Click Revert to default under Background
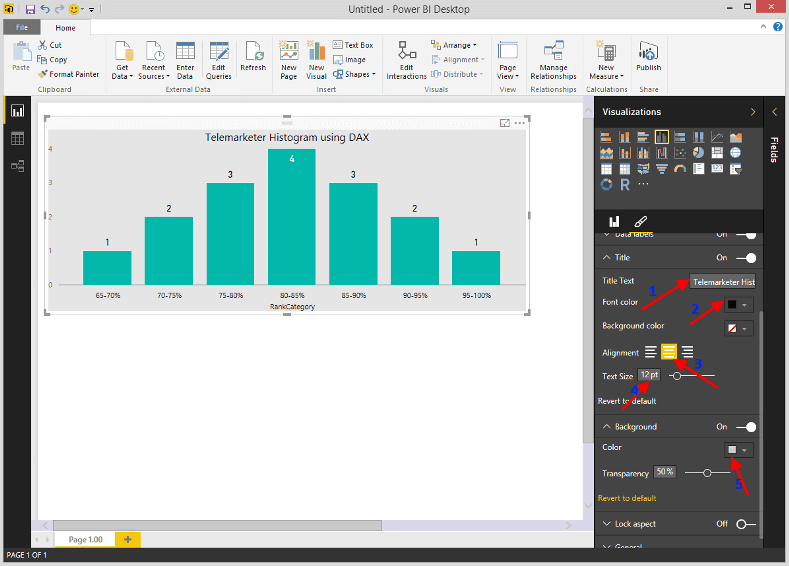The image size is (789, 566). (627, 498)
